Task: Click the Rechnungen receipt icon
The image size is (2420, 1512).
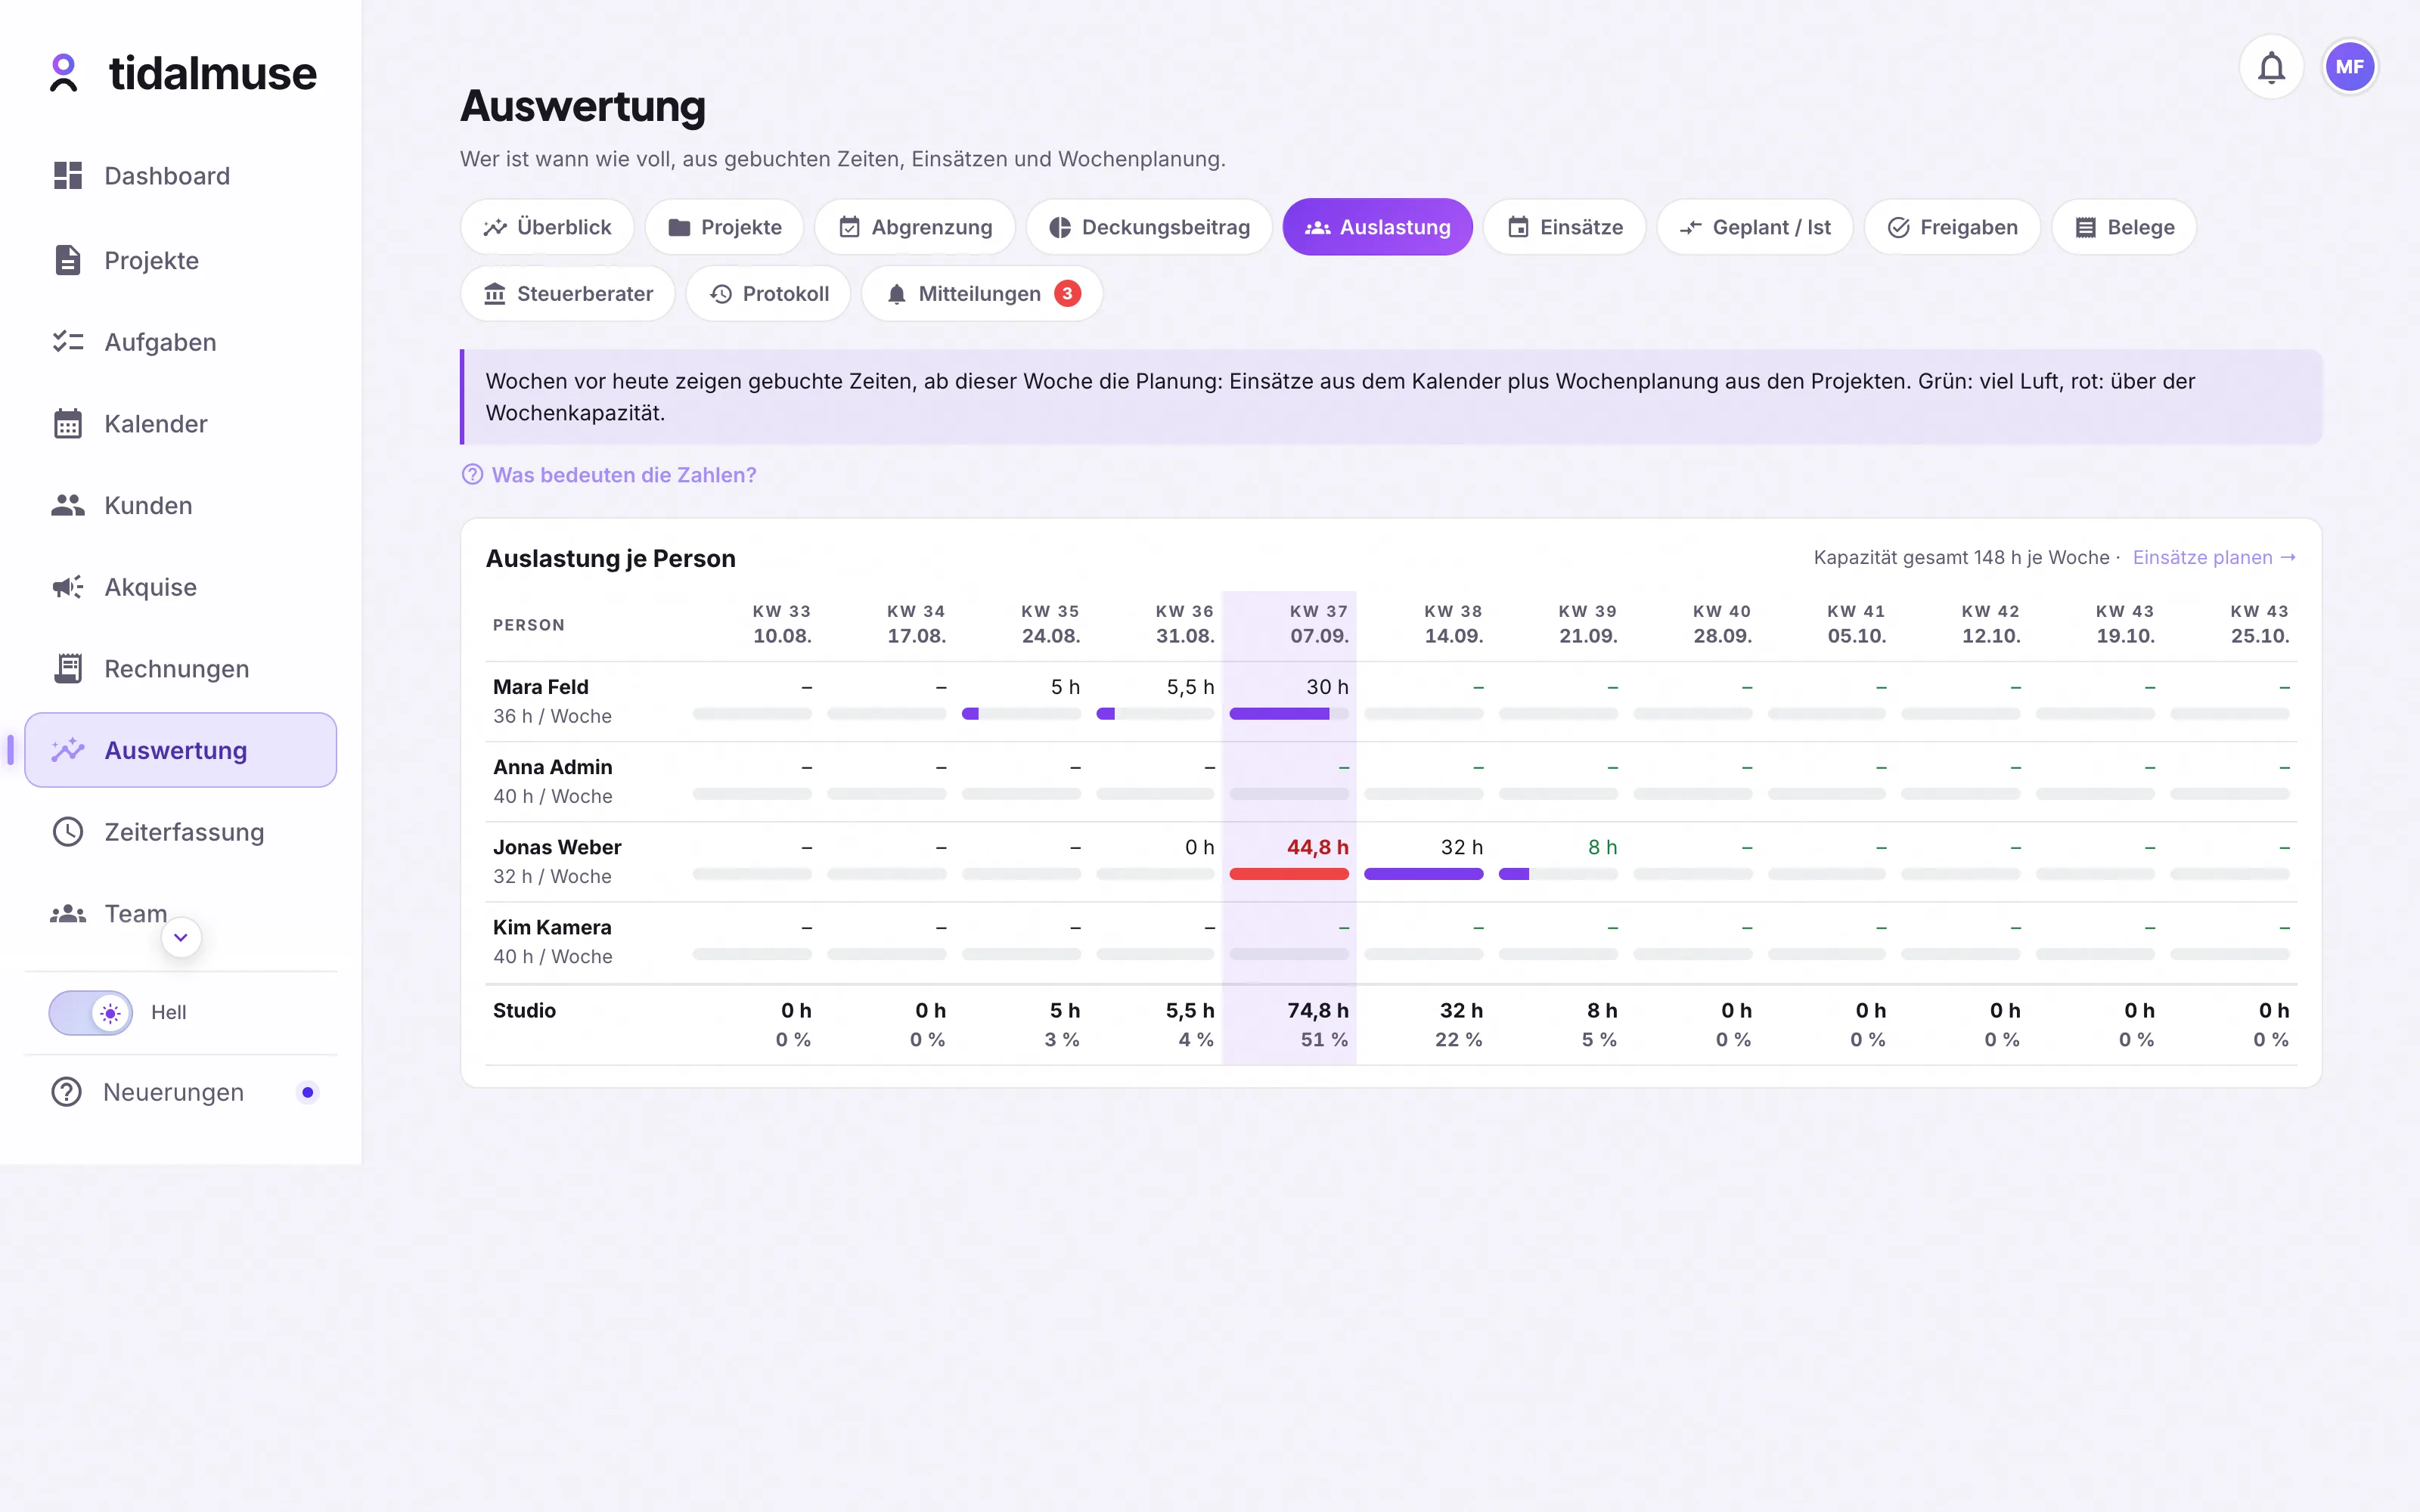Action: (68, 668)
